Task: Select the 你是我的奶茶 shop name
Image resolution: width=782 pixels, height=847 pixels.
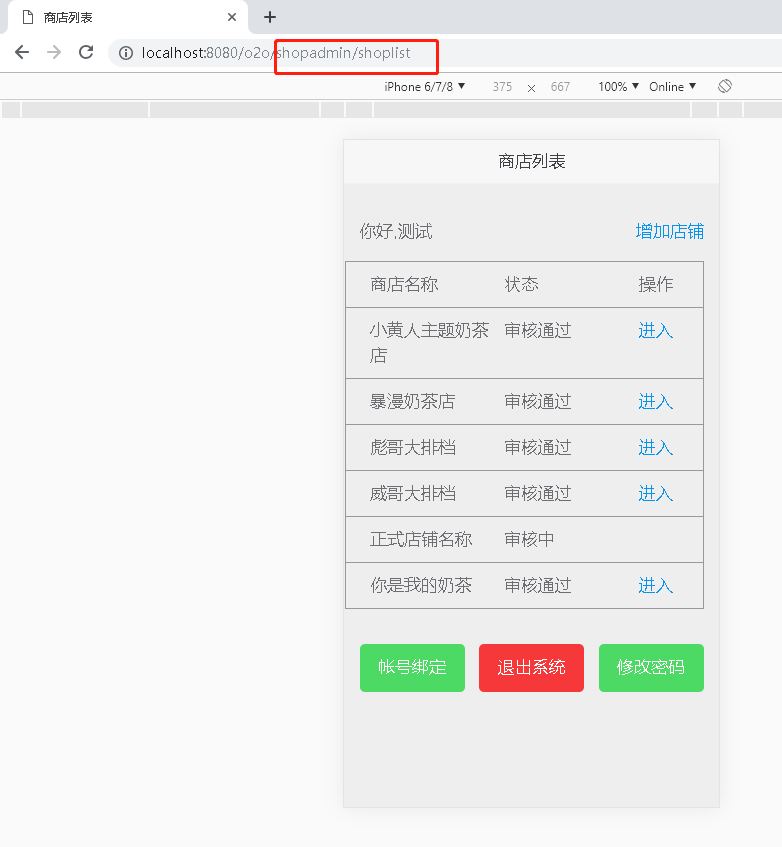Action: pyautogui.click(x=421, y=586)
